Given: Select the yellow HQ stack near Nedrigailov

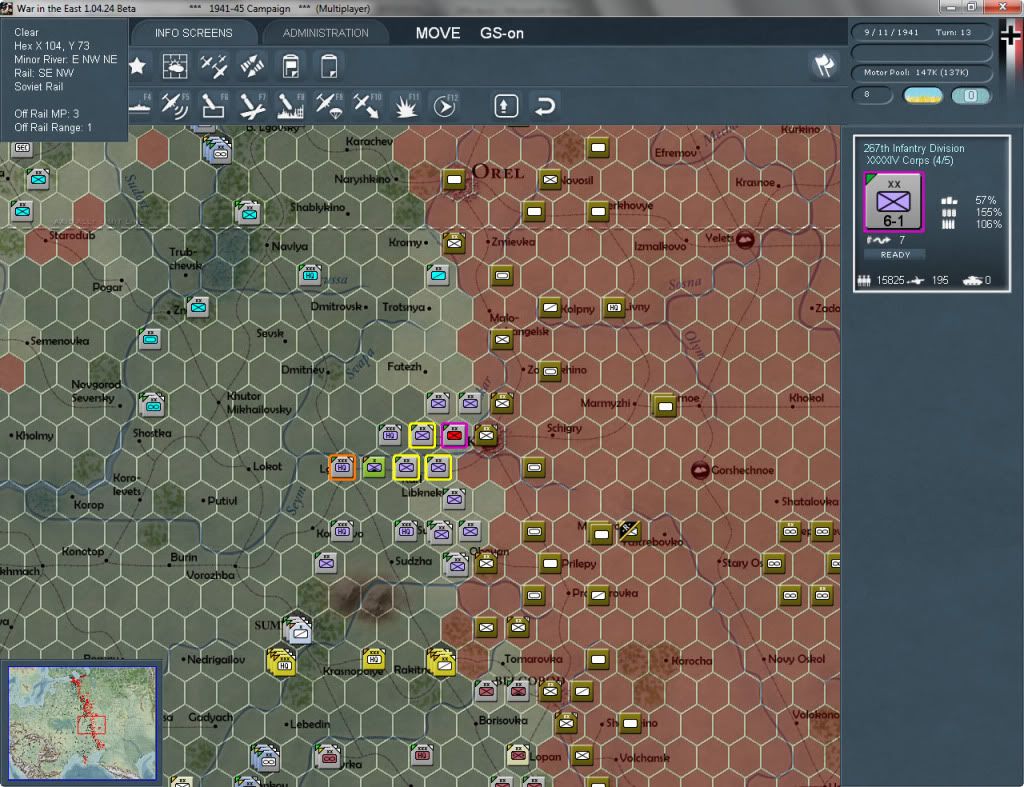Looking at the screenshot, I should pos(282,662).
